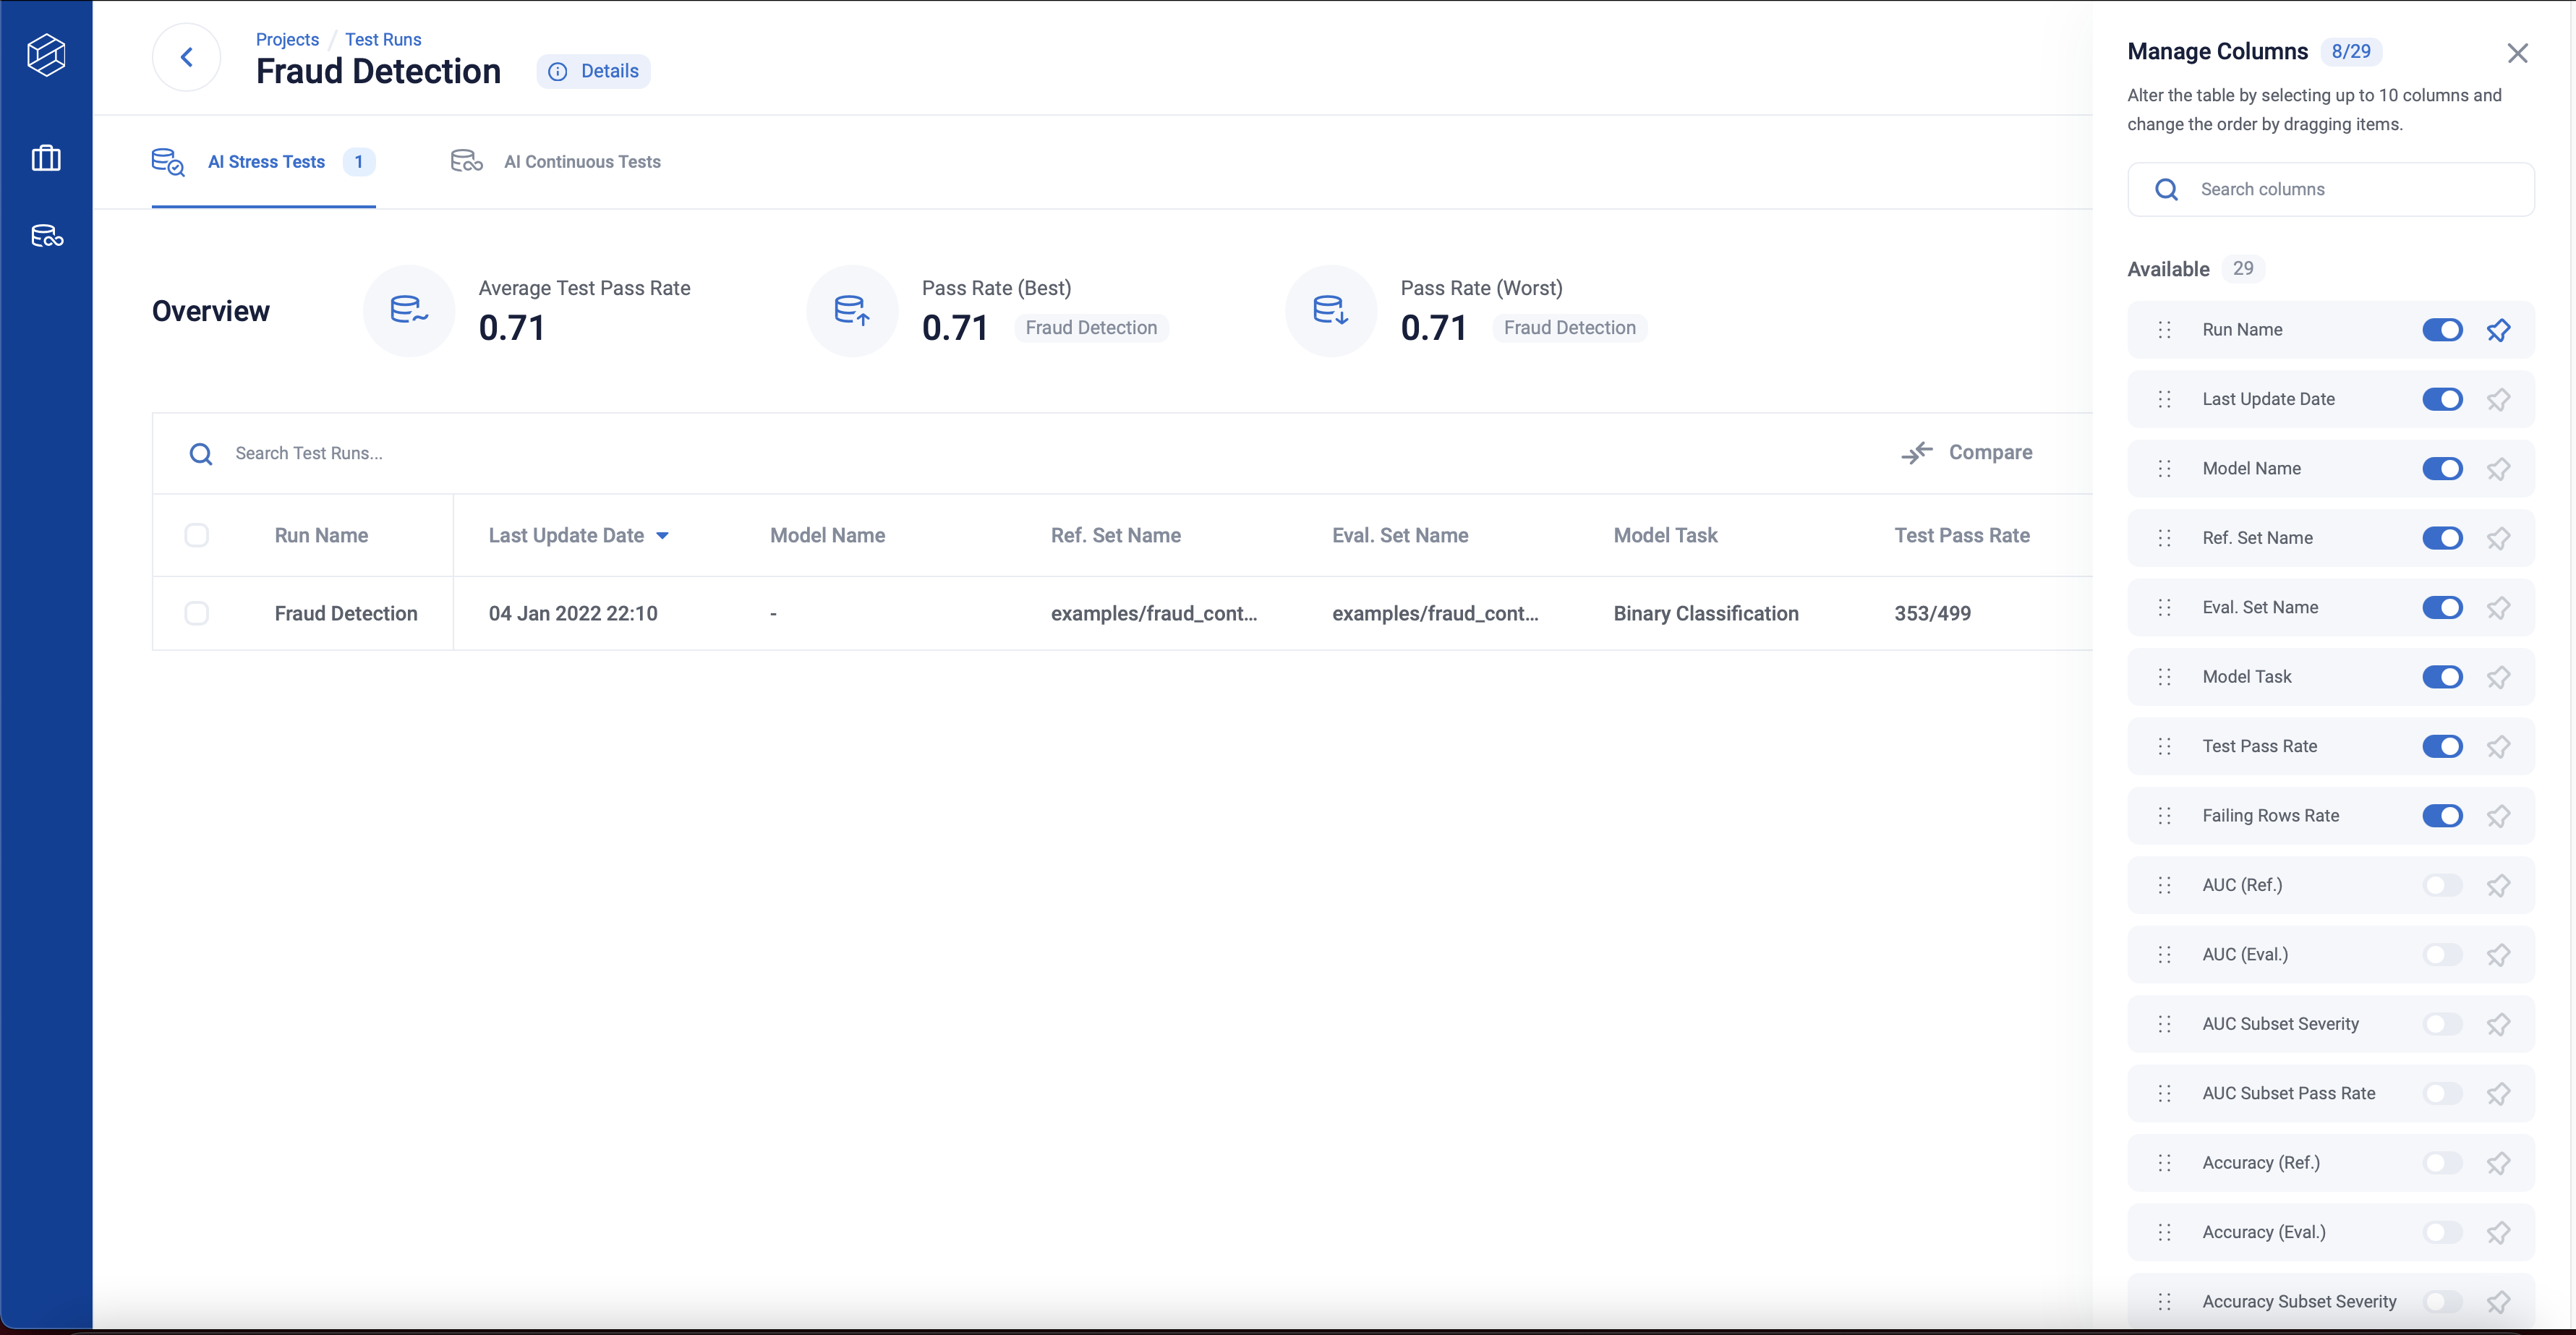This screenshot has width=2576, height=1335.
Task: Disable the Model Name column switch
Action: (2442, 469)
